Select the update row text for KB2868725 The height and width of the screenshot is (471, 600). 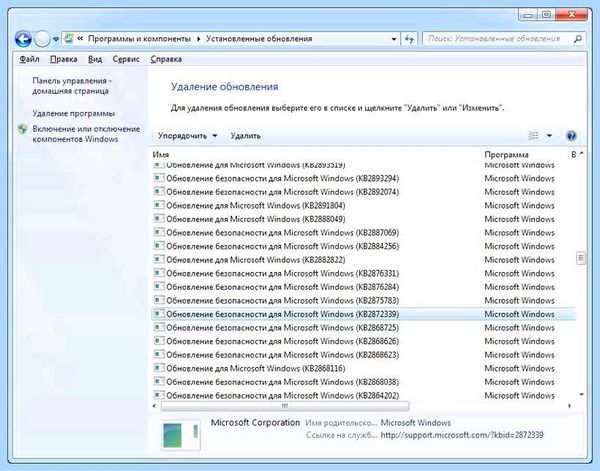[x=282, y=328]
